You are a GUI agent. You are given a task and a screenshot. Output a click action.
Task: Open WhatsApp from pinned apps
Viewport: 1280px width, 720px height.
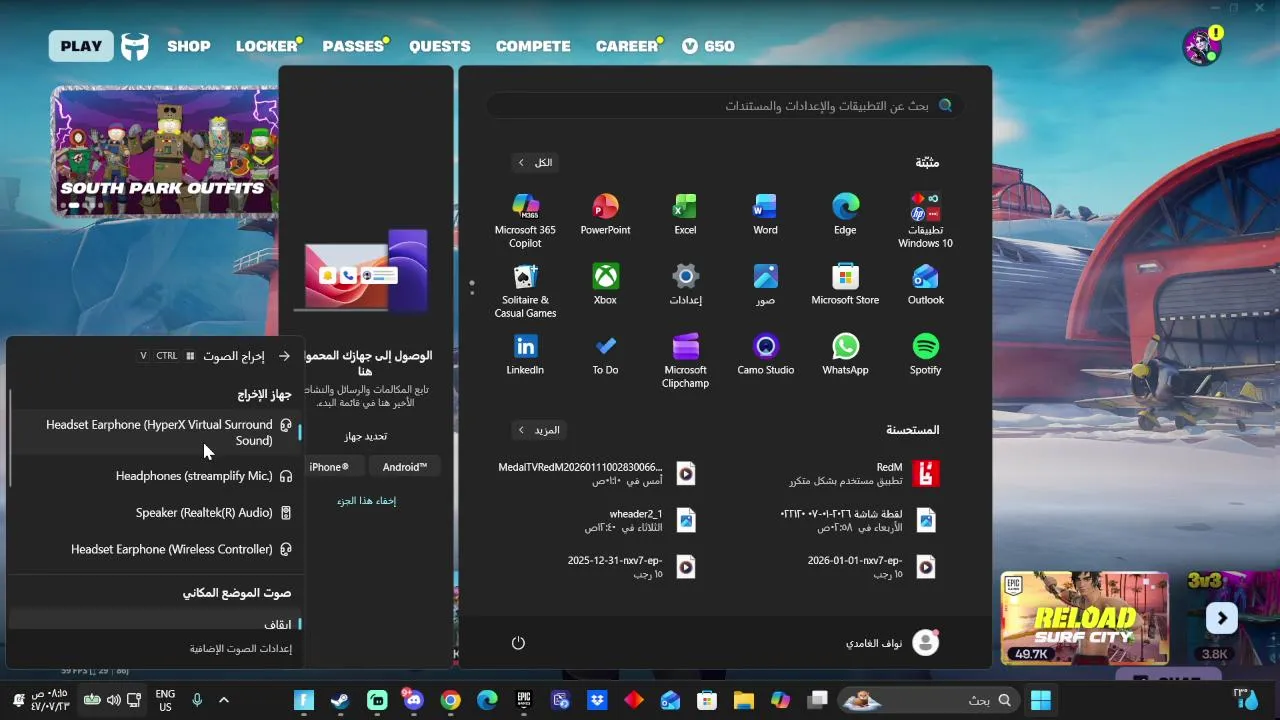coord(845,355)
